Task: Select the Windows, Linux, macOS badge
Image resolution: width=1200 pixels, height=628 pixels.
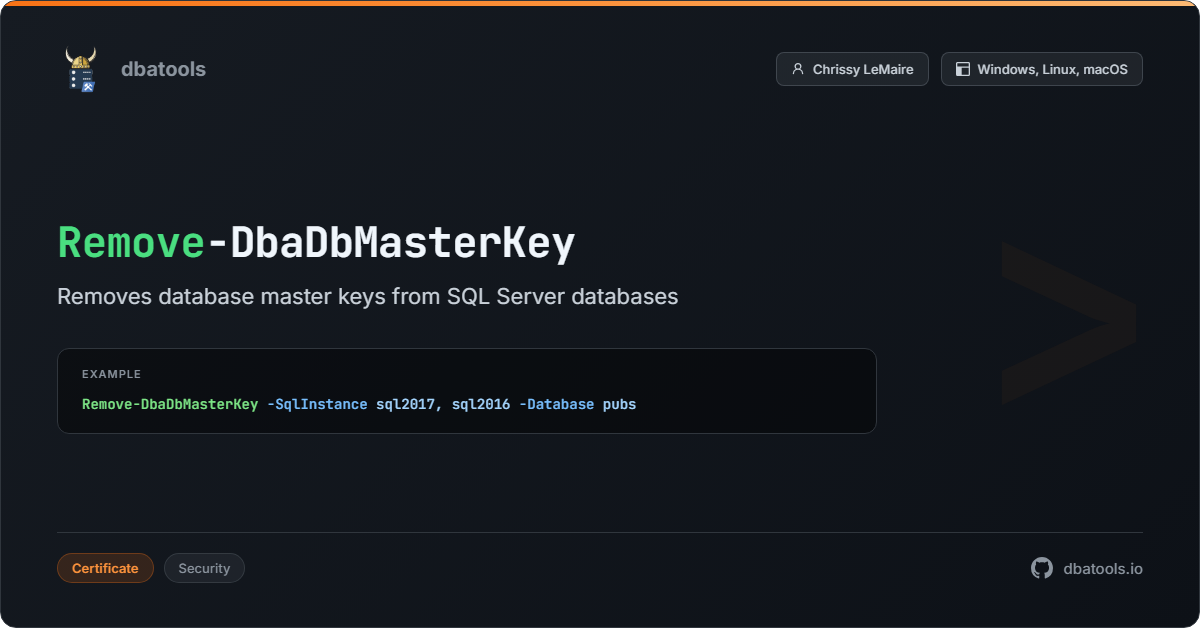Action: point(1041,69)
